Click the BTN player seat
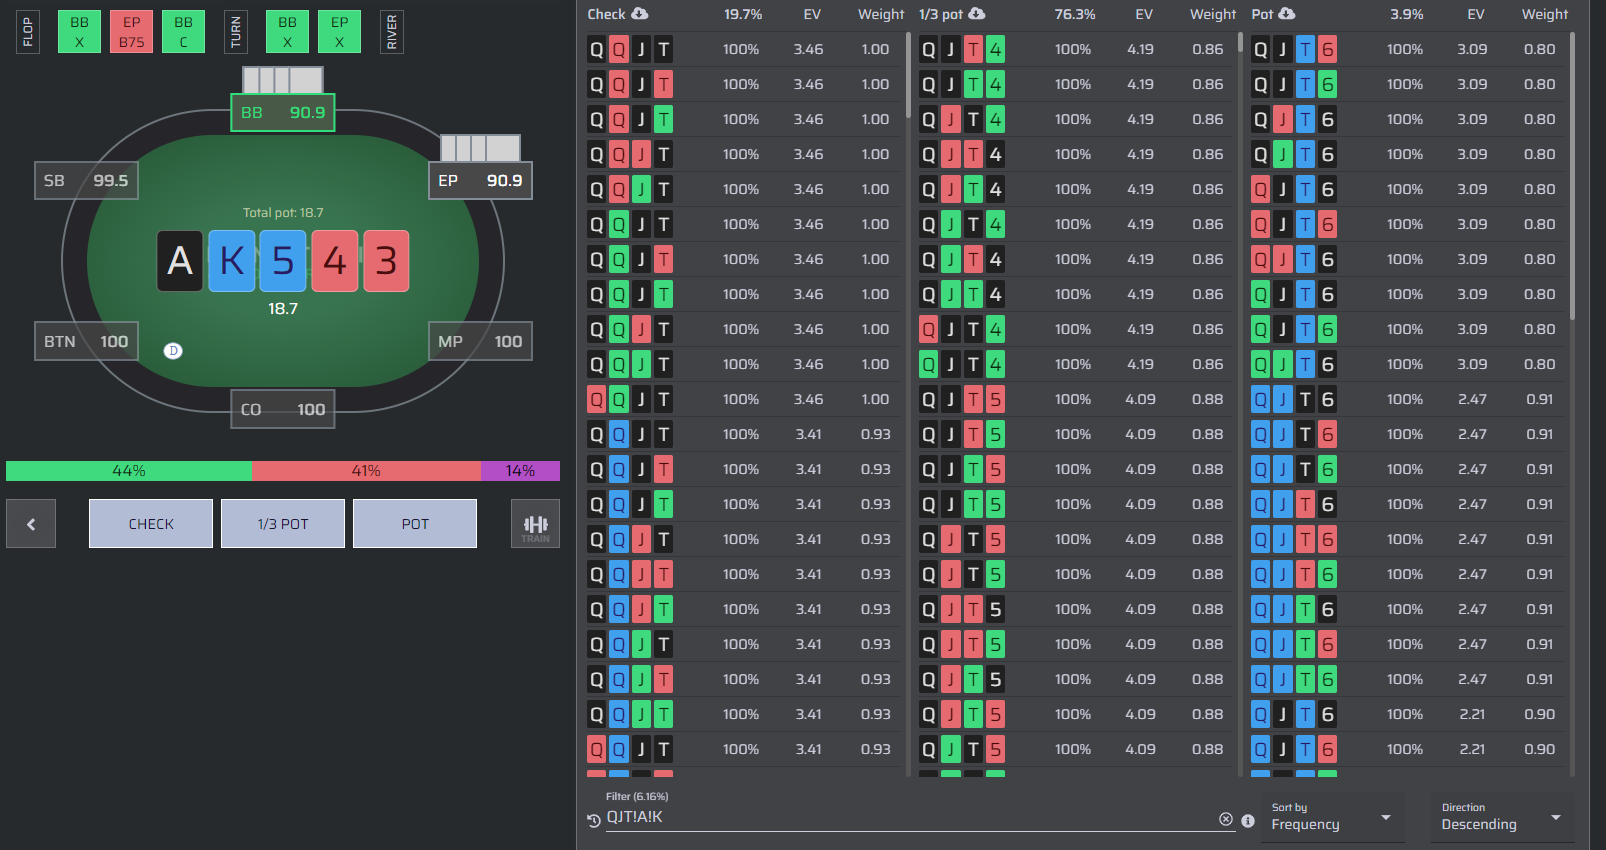1606x850 pixels. 87,341
